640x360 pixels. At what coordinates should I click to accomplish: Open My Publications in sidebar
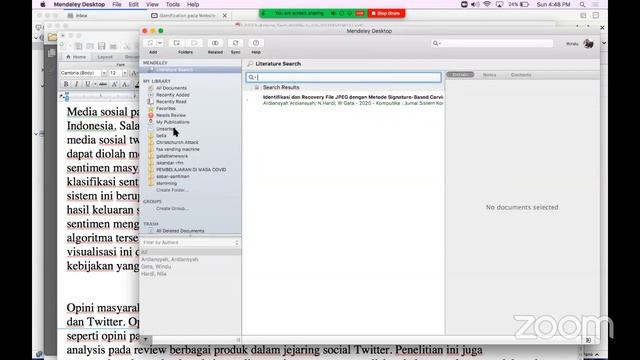(x=173, y=122)
